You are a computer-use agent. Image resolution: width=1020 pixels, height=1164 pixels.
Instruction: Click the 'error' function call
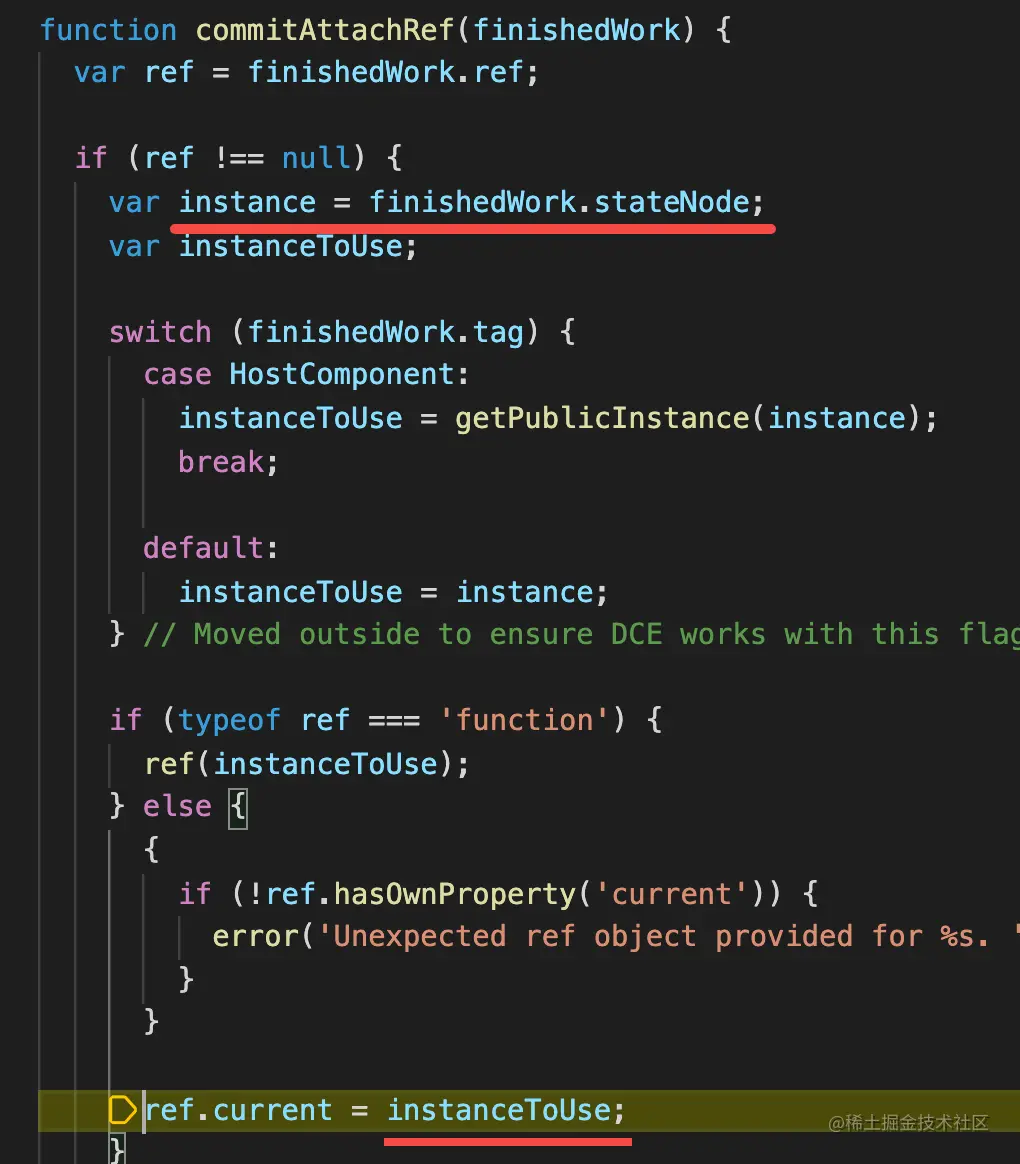(x=255, y=937)
